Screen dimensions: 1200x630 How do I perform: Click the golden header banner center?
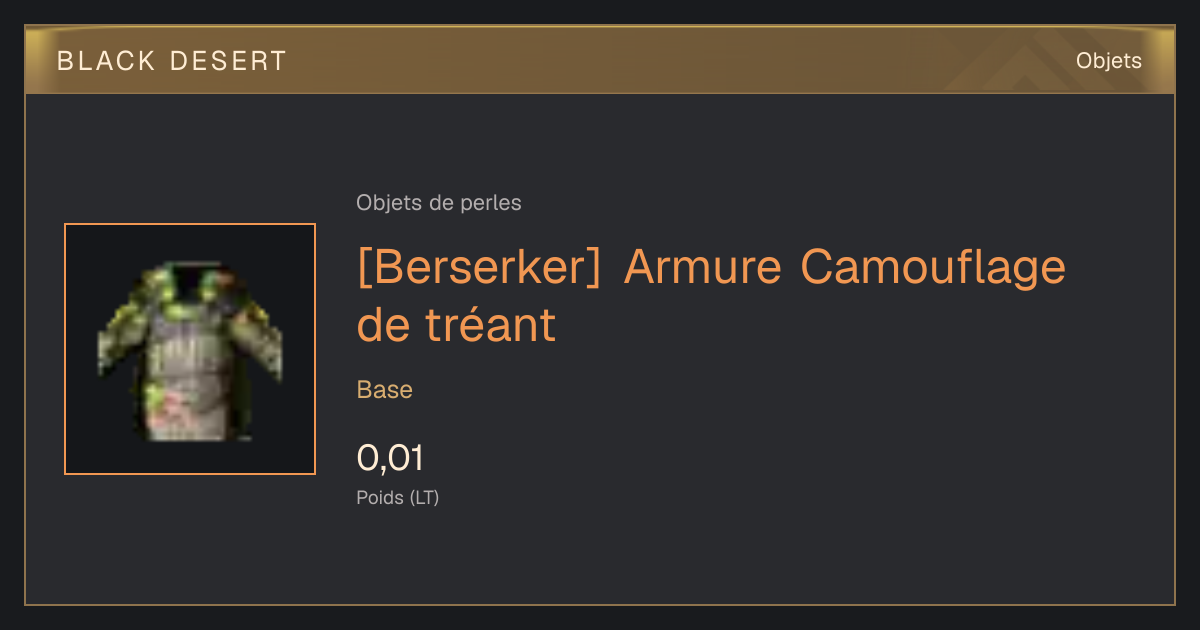point(600,60)
